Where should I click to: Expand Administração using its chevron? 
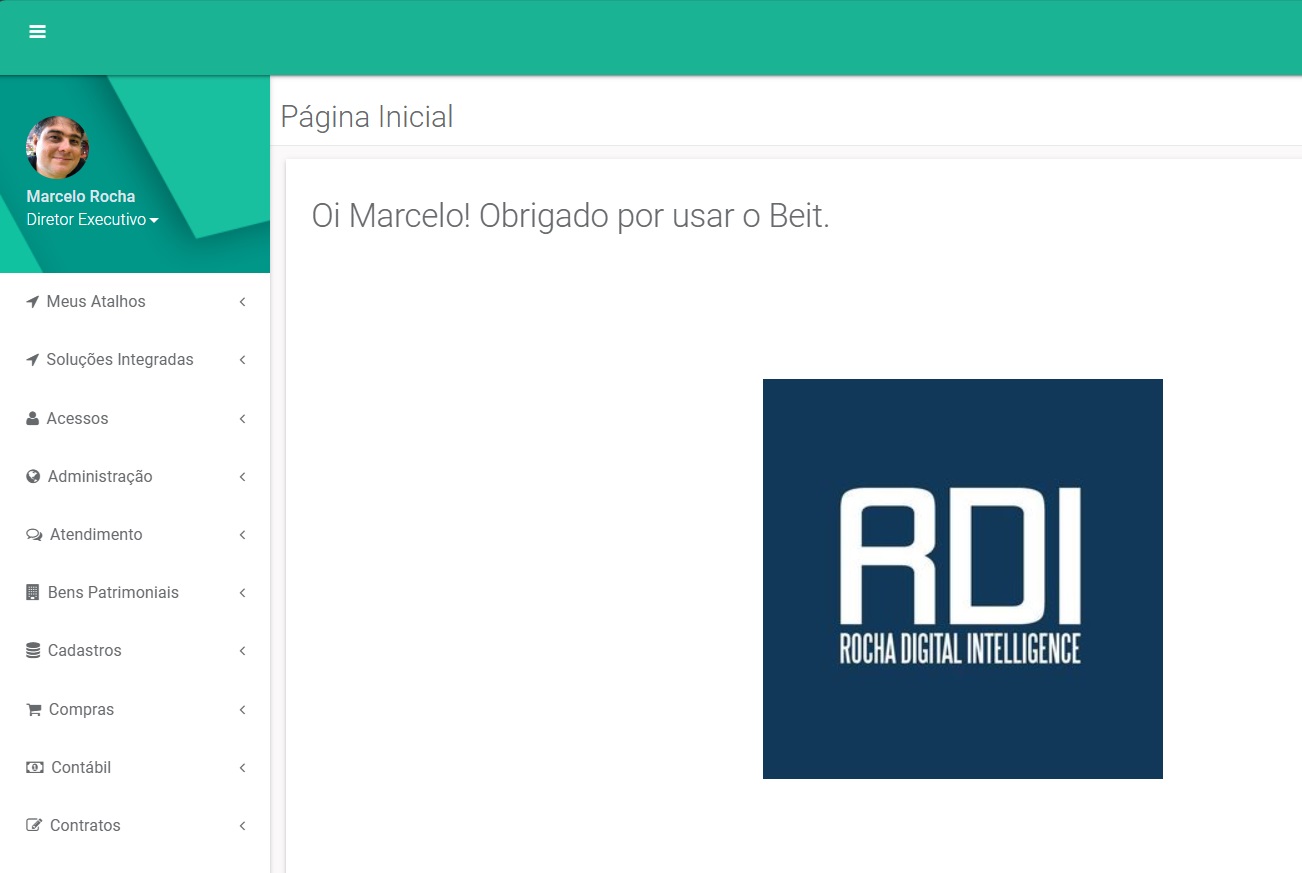242,476
